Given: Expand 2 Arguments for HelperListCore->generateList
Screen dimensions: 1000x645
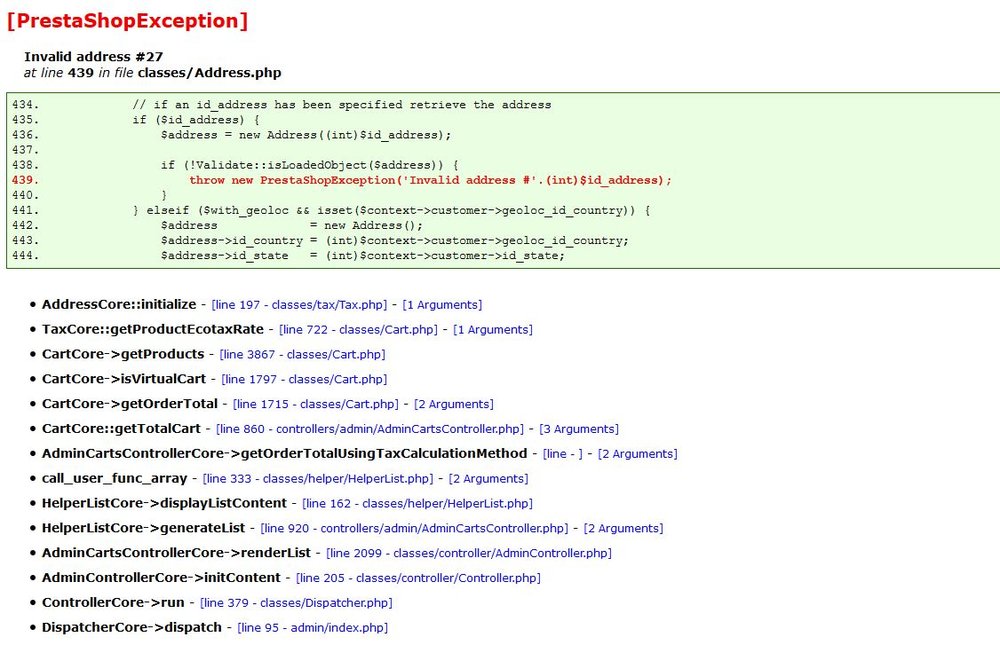Looking at the screenshot, I should 624,529.
